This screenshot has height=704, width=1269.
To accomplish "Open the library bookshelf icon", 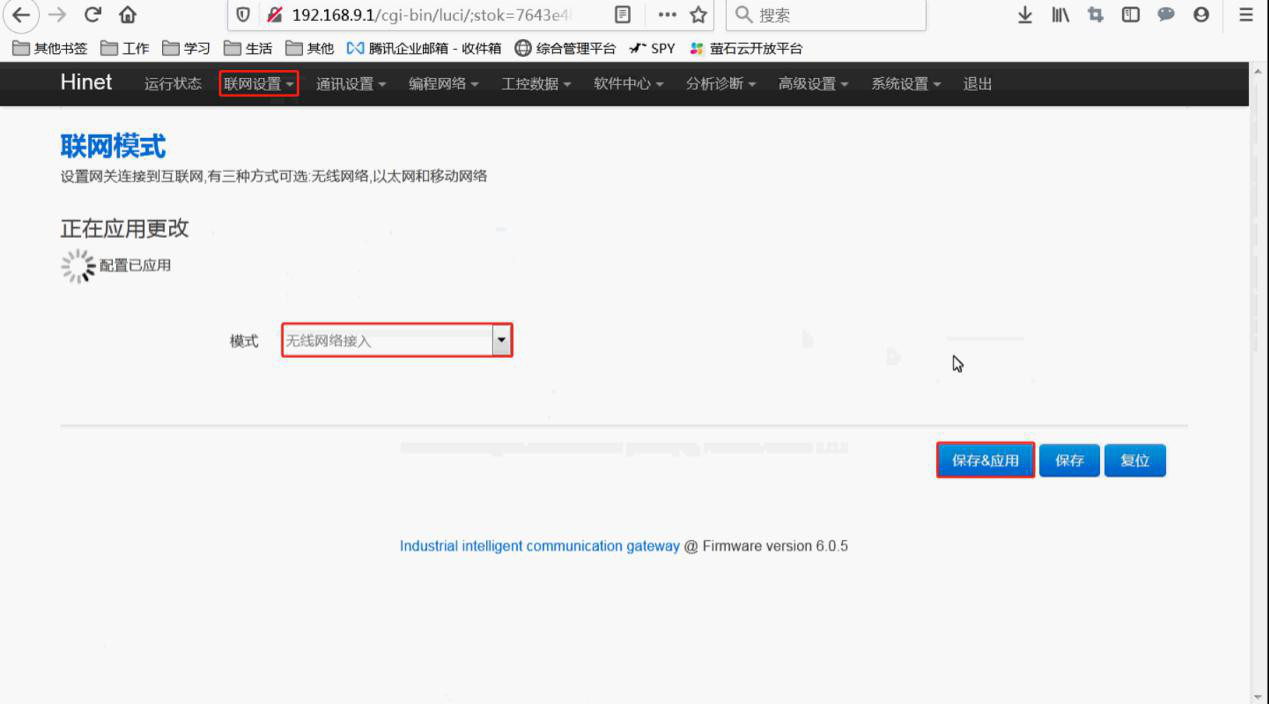I will [x=1060, y=15].
